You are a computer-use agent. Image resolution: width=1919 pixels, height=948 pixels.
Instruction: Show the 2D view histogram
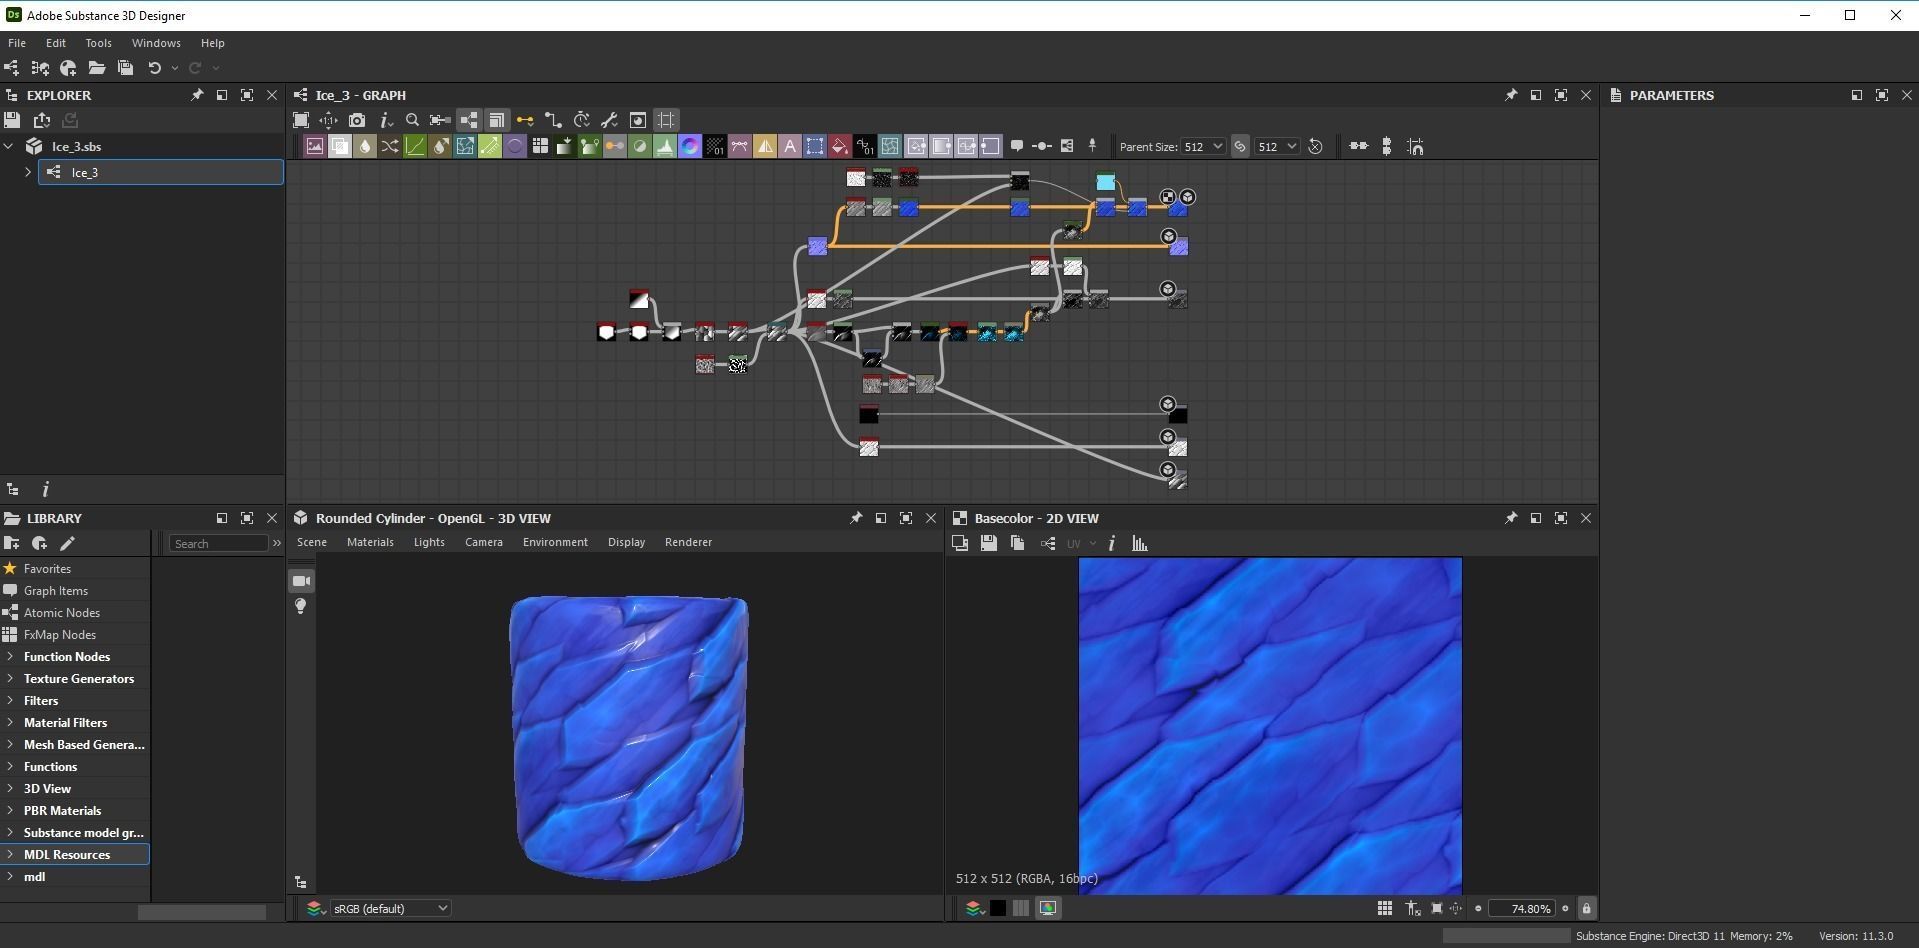pos(1139,543)
